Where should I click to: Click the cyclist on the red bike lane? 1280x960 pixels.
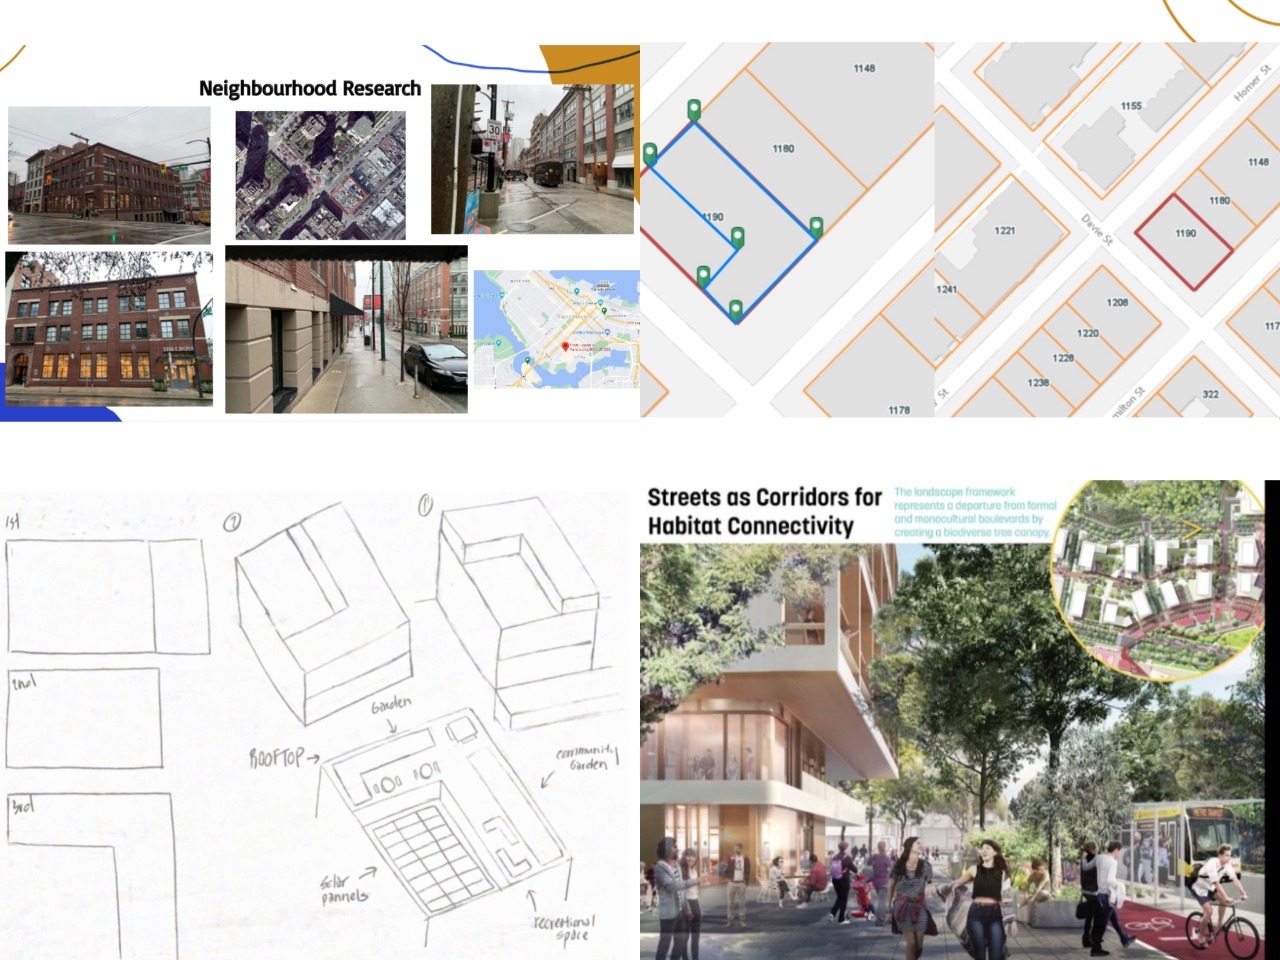point(1222,902)
